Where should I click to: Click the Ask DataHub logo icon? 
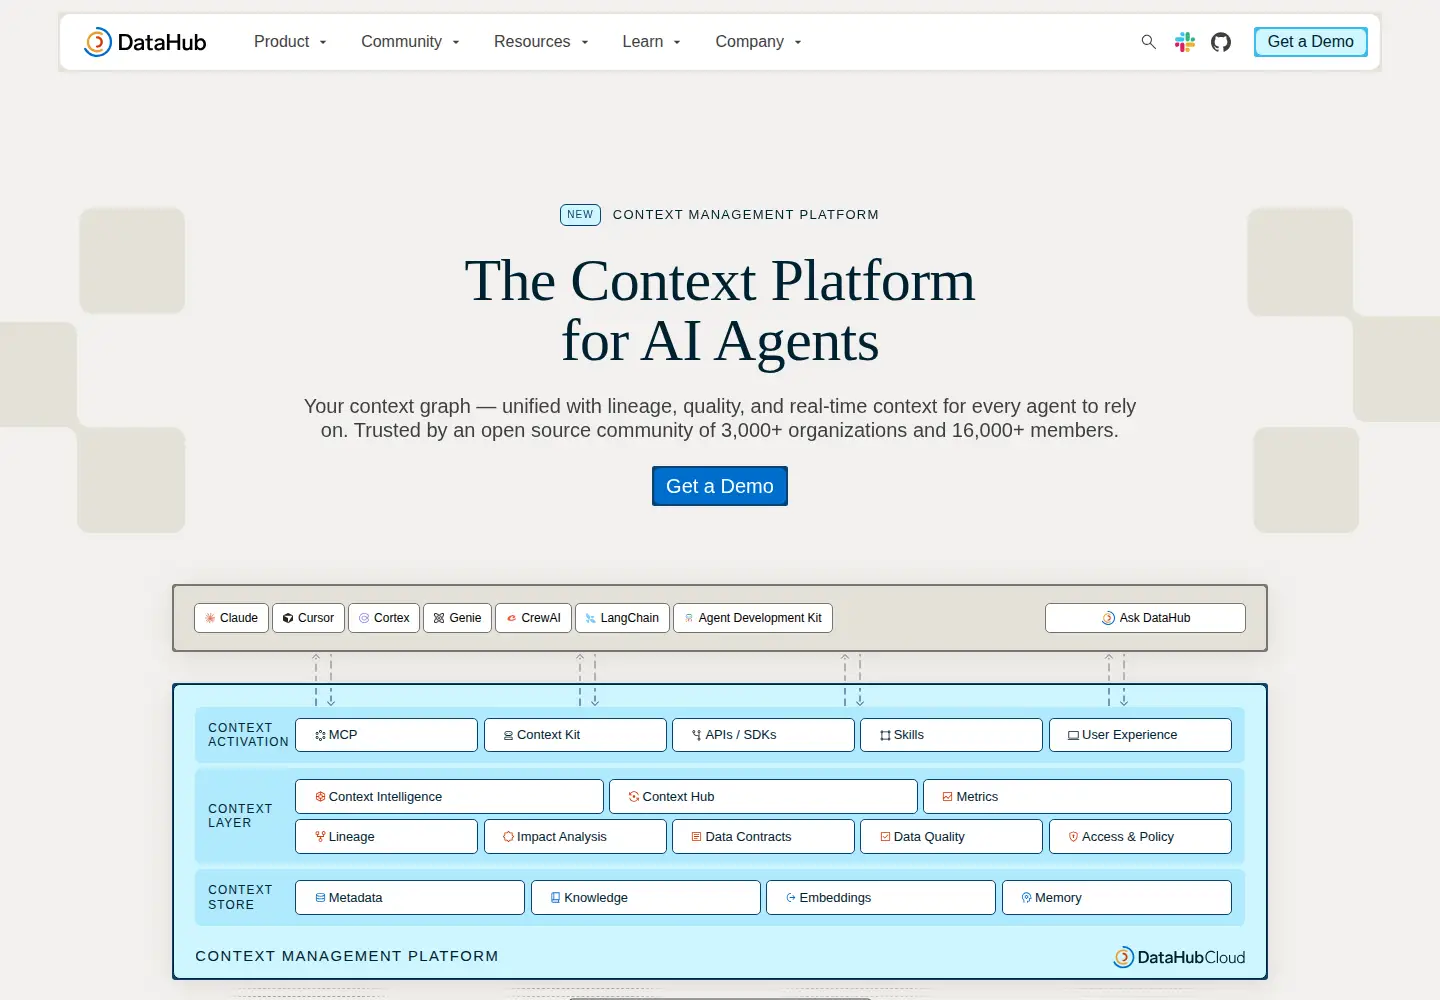click(x=1108, y=618)
